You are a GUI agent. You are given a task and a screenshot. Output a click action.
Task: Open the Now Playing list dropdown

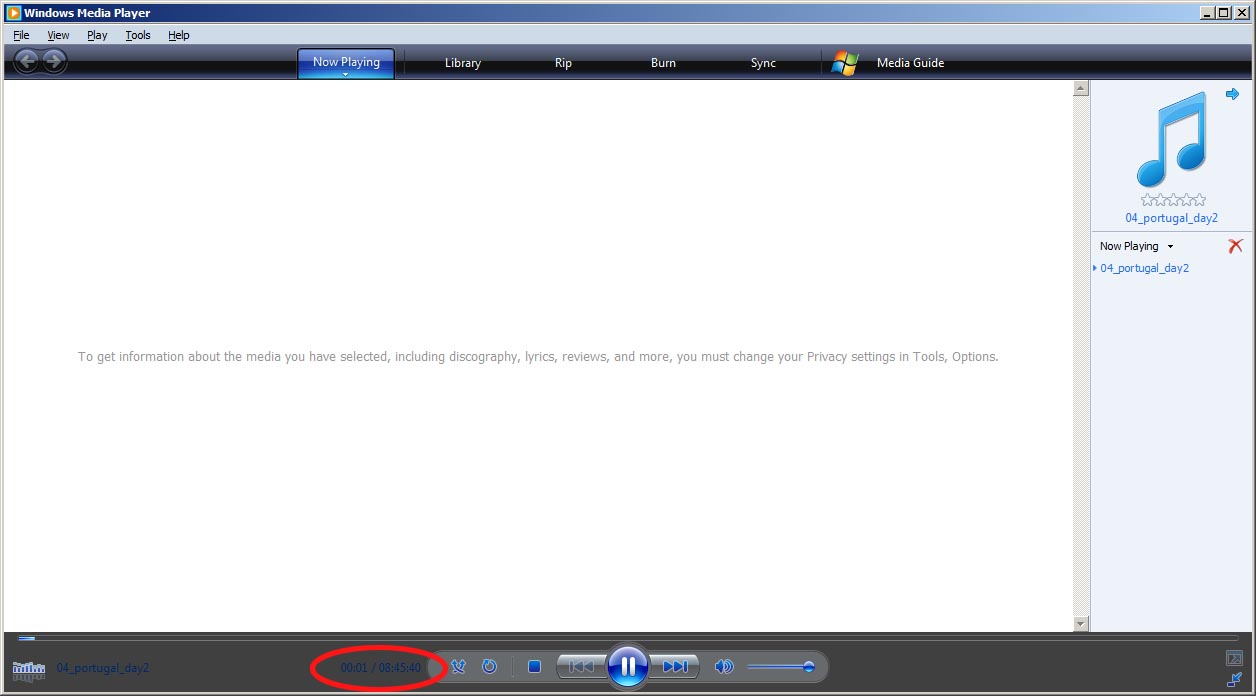(x=1136, y=246)
